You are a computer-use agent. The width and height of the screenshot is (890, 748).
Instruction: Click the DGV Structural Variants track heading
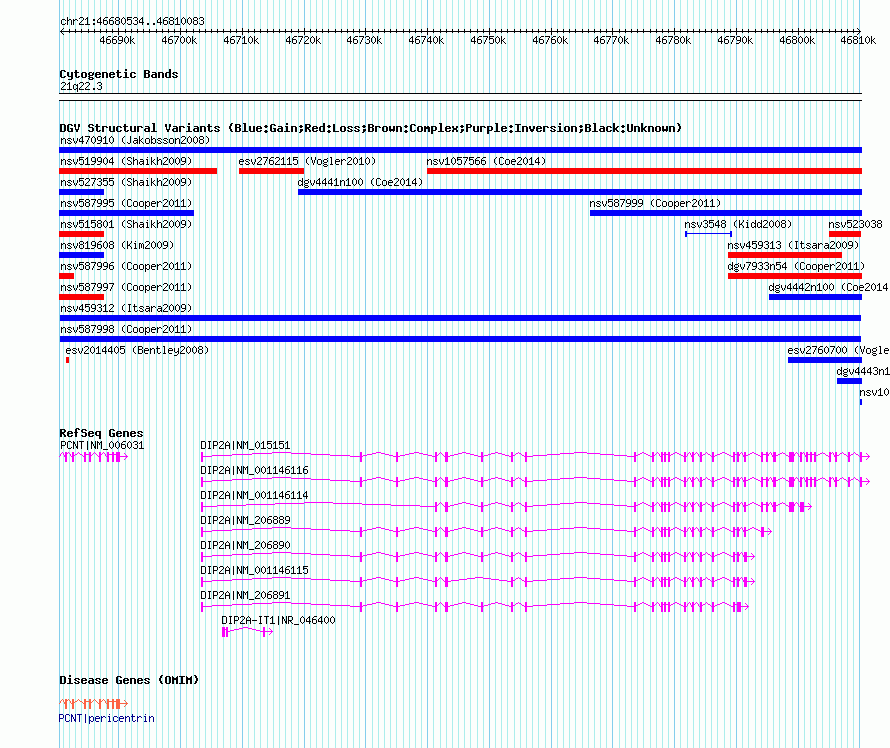point(371,128)
